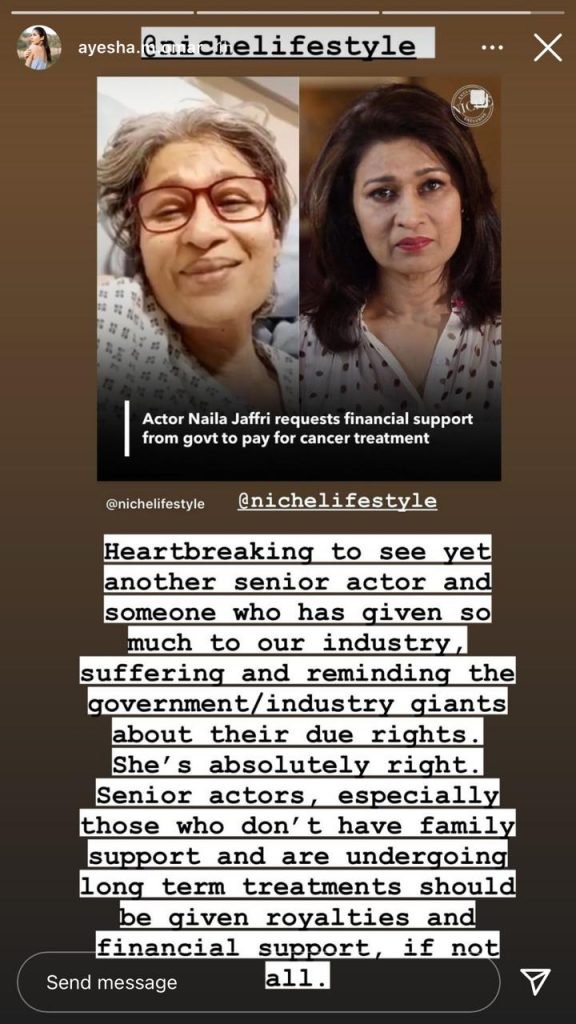Image resolution: width=576 pixels, height=1024 pixels.
Task: Tap the paper plane share icon
Action: (535, 982)
